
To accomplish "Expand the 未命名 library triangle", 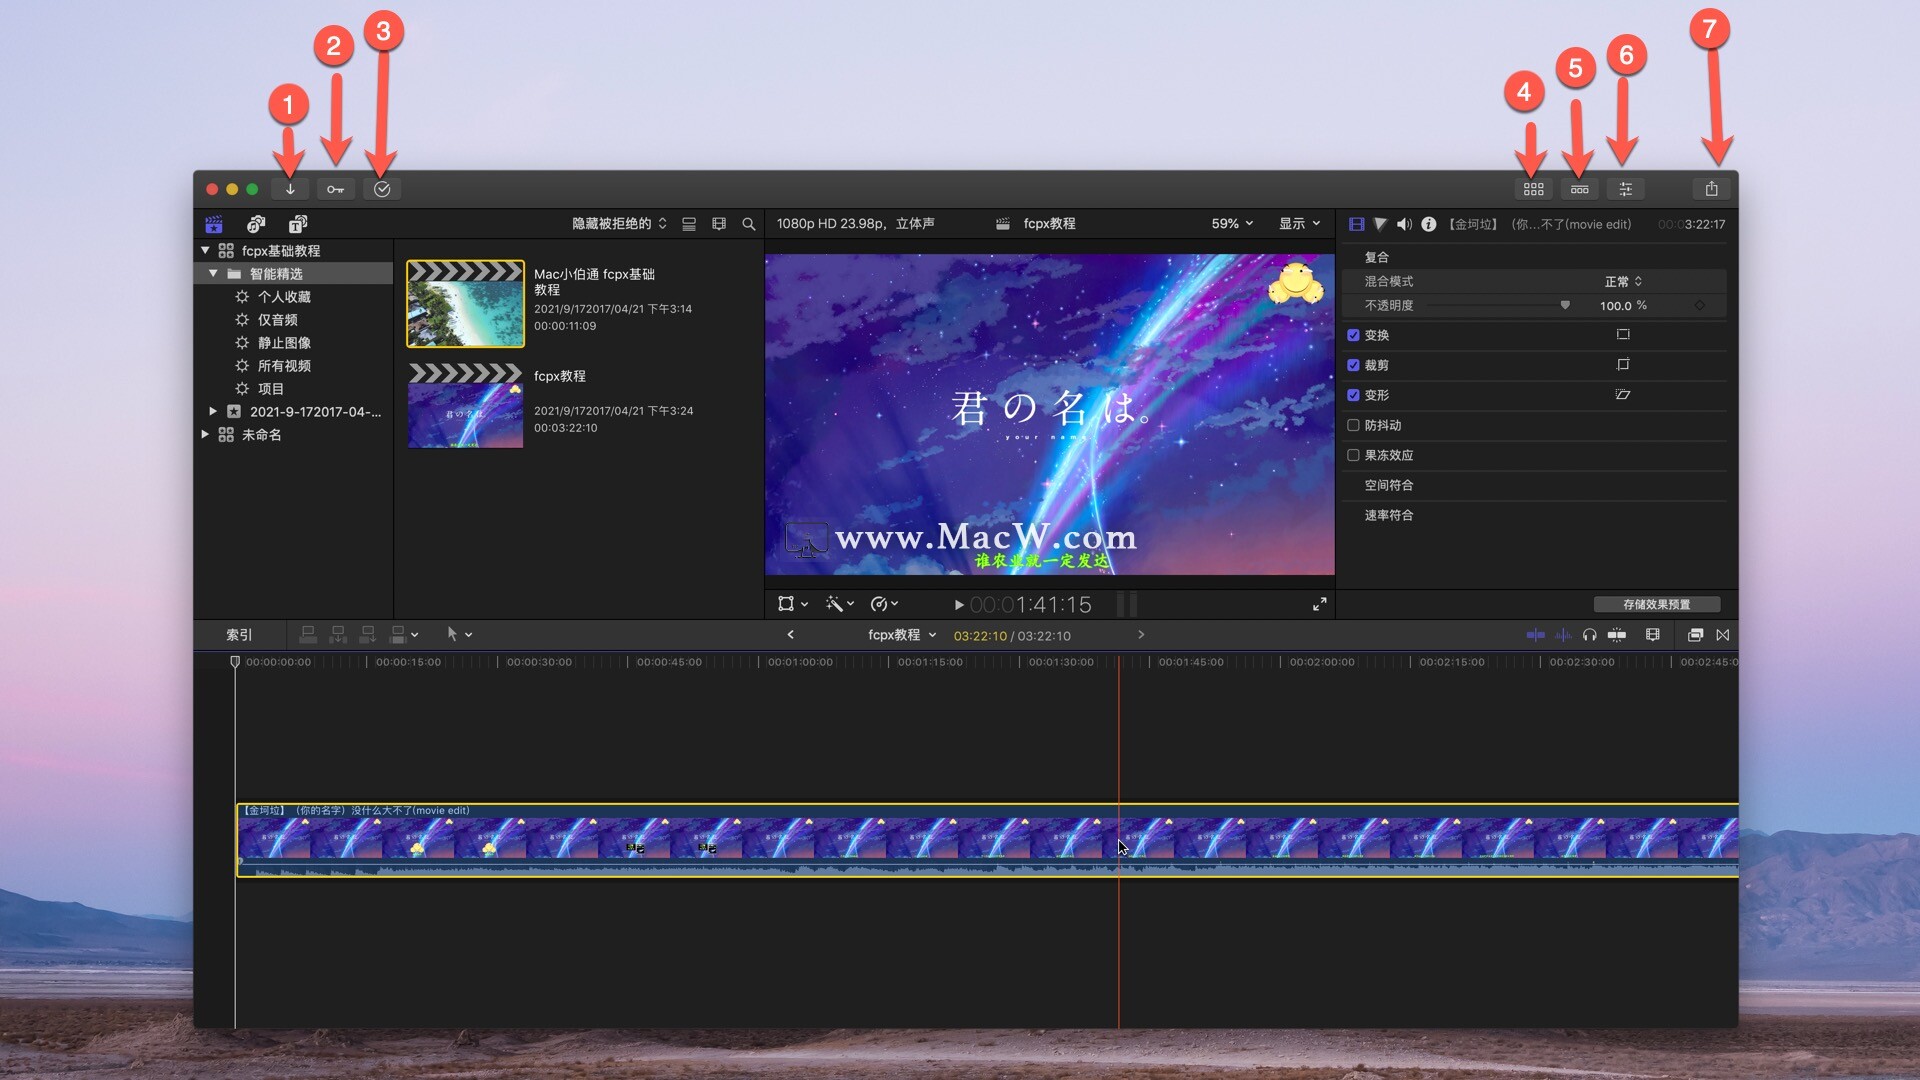I will coord(205,435).
